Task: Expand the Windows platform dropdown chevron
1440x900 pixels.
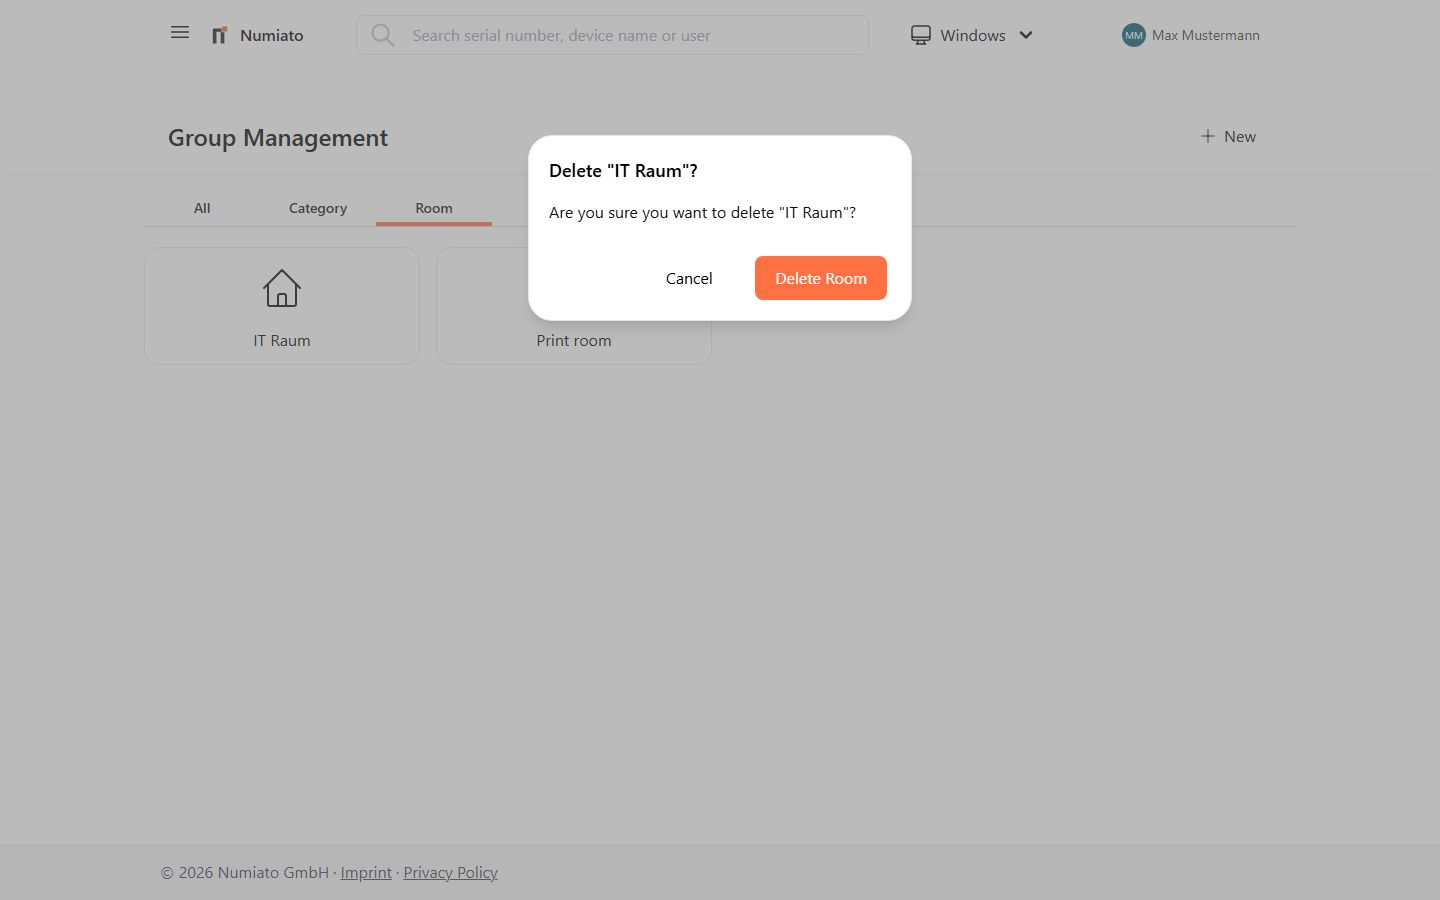Action: (1026, 35)
